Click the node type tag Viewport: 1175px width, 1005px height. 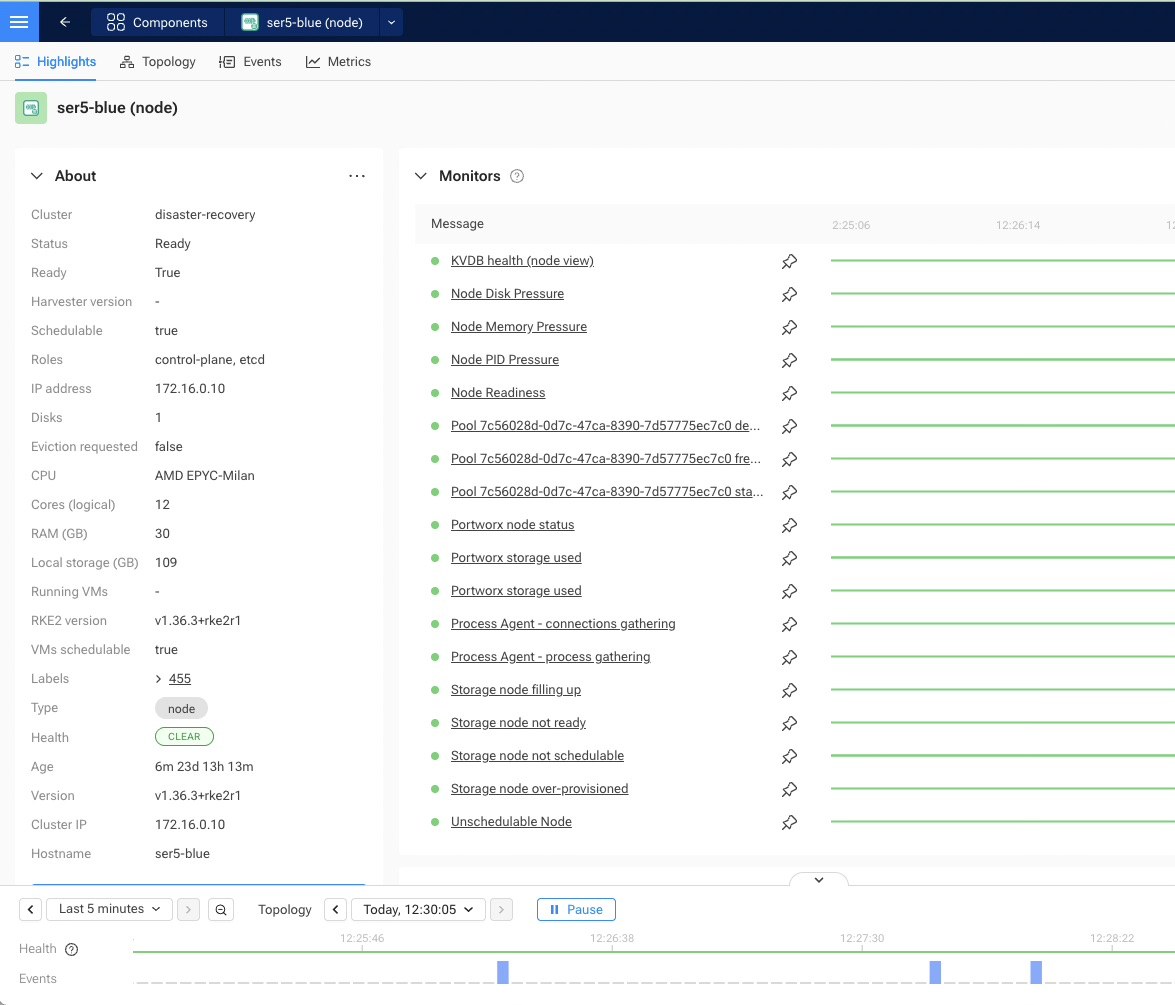point(181,708)
